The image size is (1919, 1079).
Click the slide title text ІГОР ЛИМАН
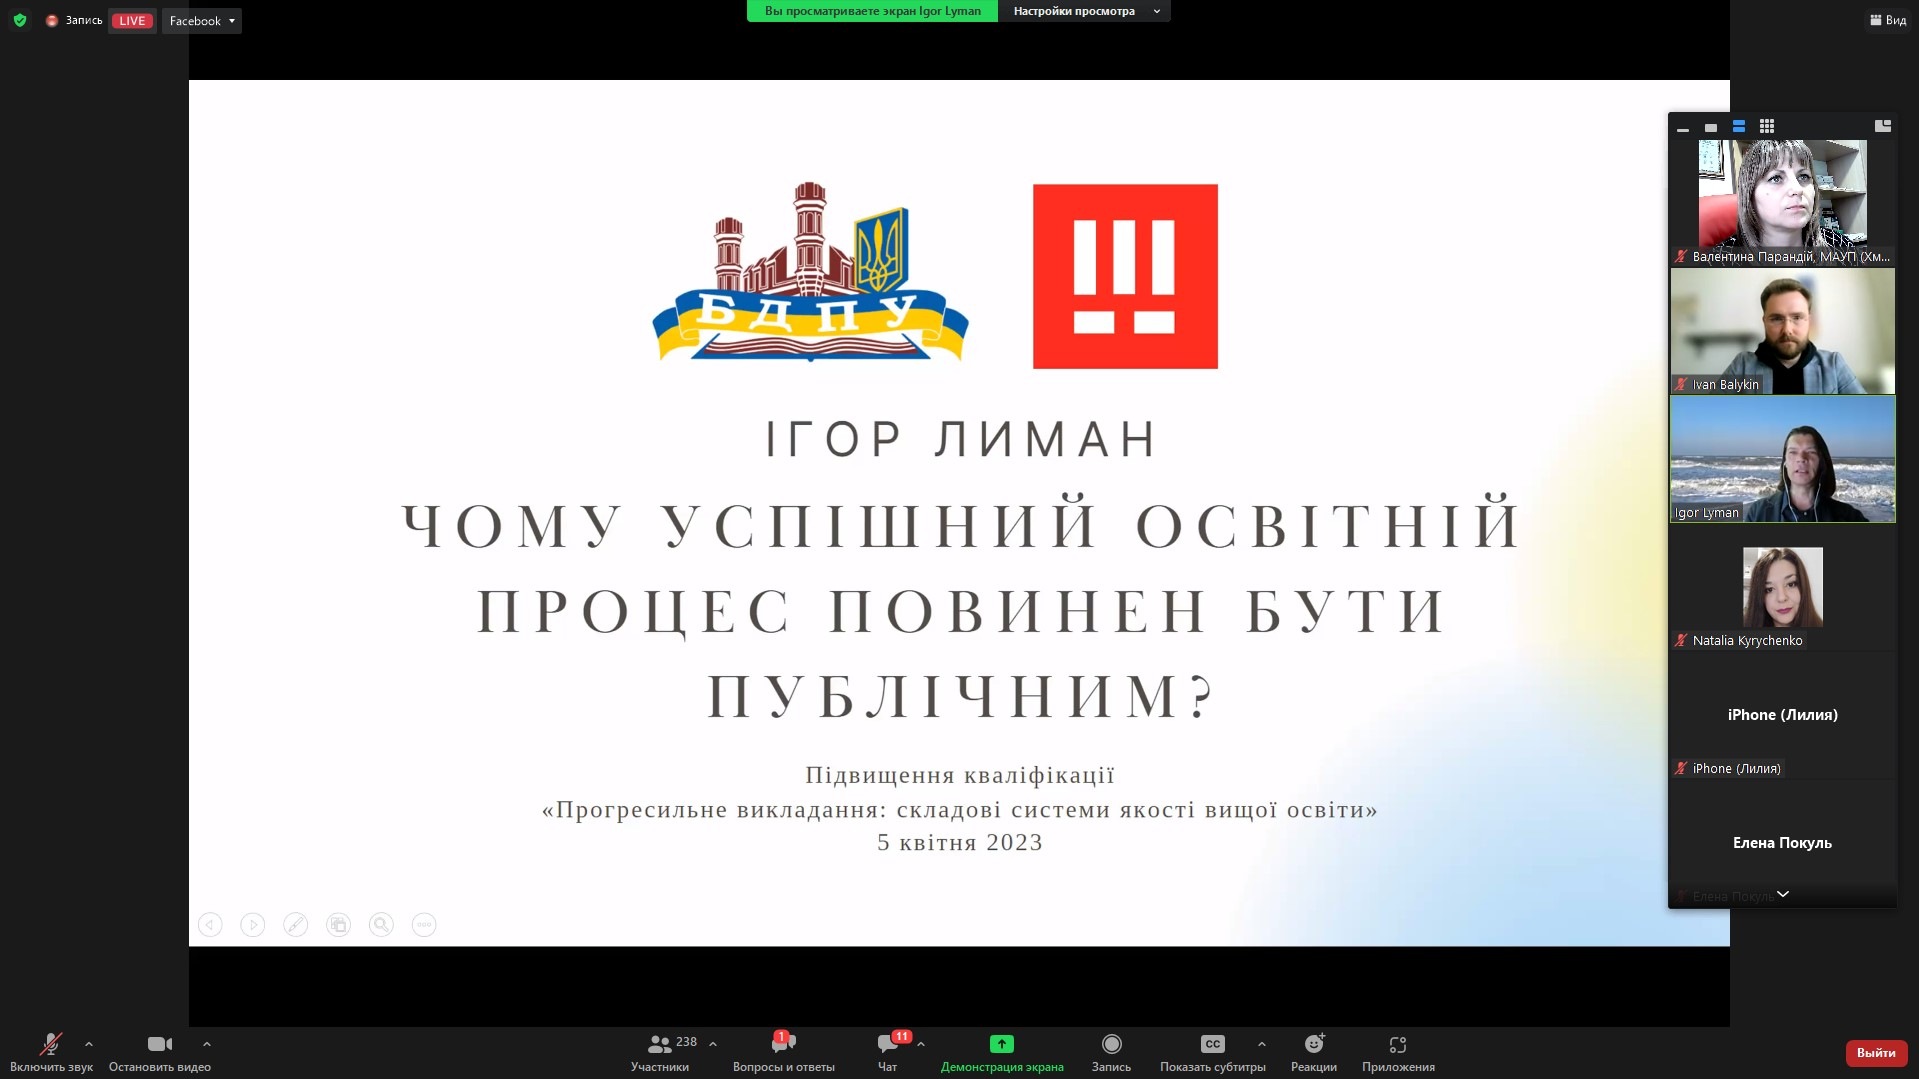point(961,440)
